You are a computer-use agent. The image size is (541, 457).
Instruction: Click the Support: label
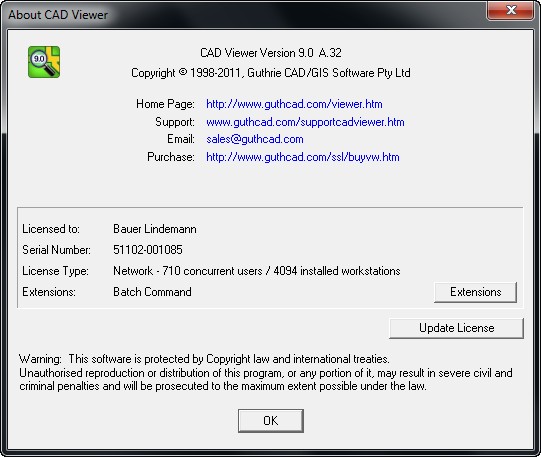(x=175, y=122)
